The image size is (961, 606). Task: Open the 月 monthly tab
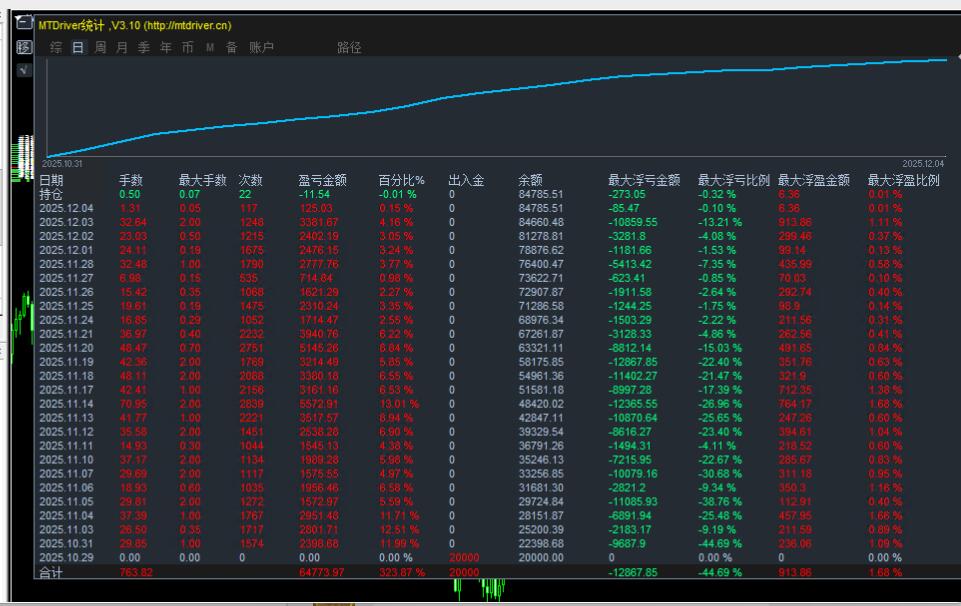click(122, 47)
